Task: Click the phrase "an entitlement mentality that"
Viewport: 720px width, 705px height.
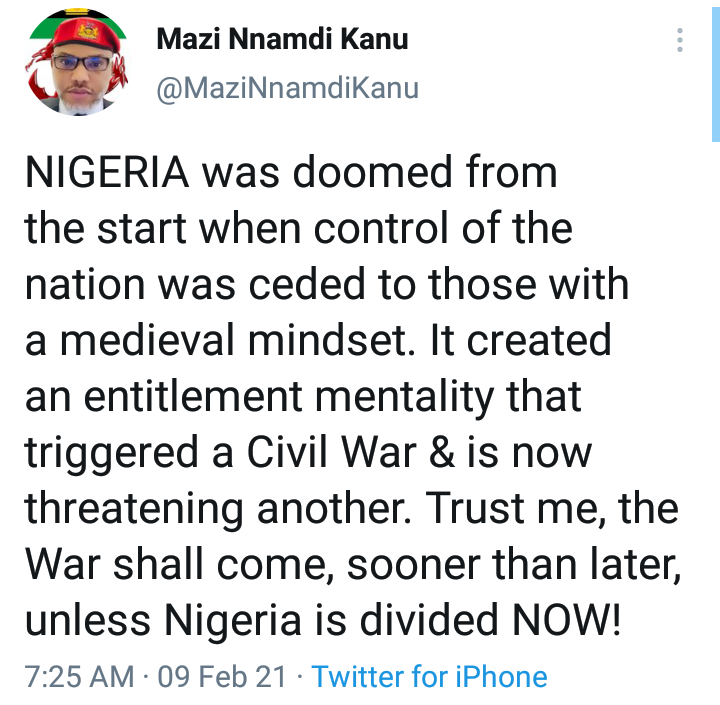Action: click(303, 396)
